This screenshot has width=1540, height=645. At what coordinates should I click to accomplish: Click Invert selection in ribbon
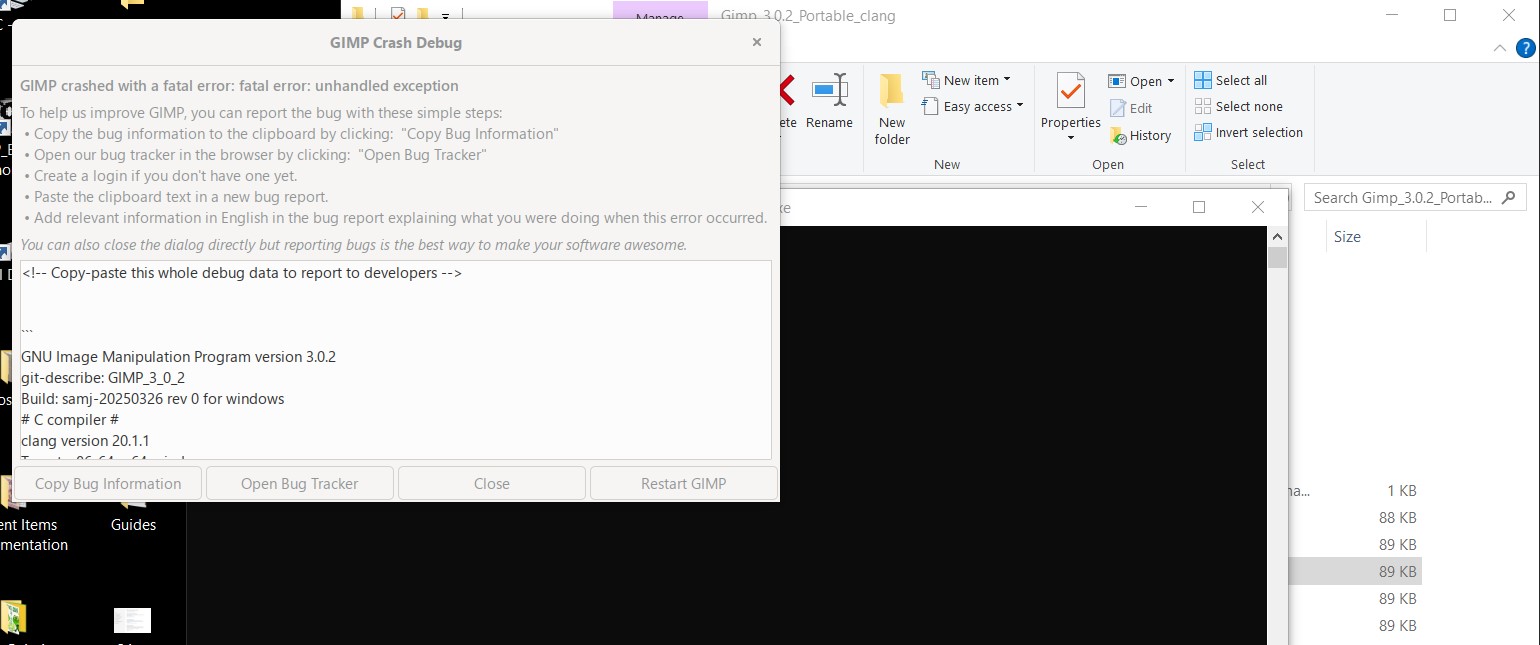pos(1249,132)
